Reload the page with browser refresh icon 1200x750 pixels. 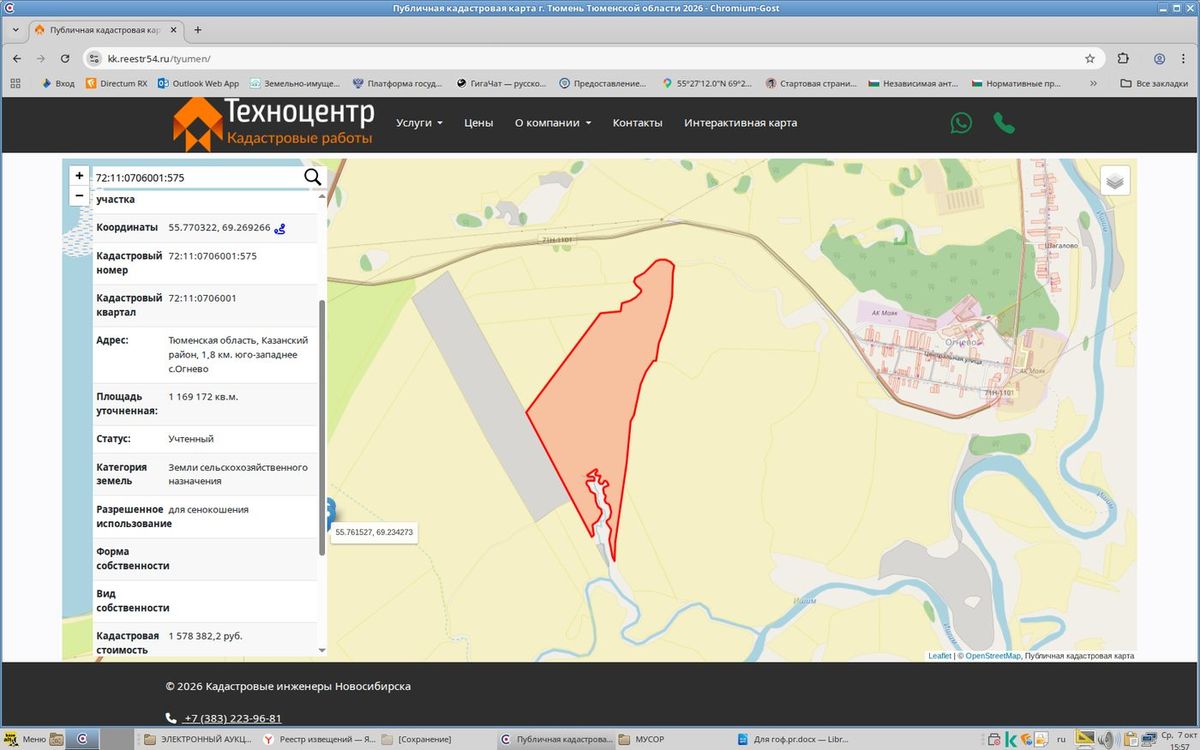coord(65,58)
